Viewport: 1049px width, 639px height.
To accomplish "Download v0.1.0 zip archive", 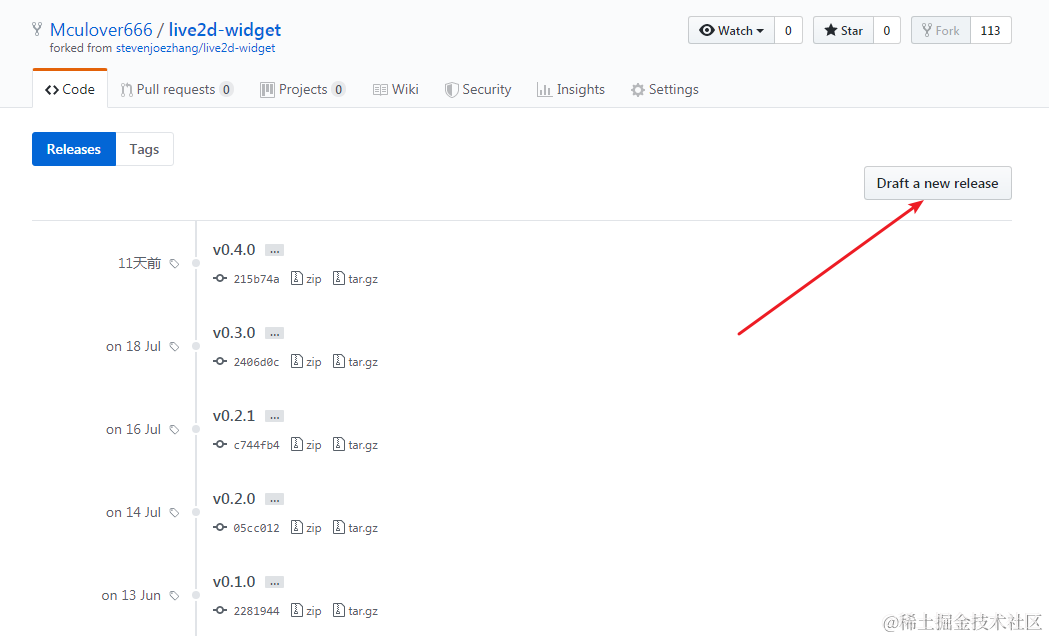I will (306, 610).
